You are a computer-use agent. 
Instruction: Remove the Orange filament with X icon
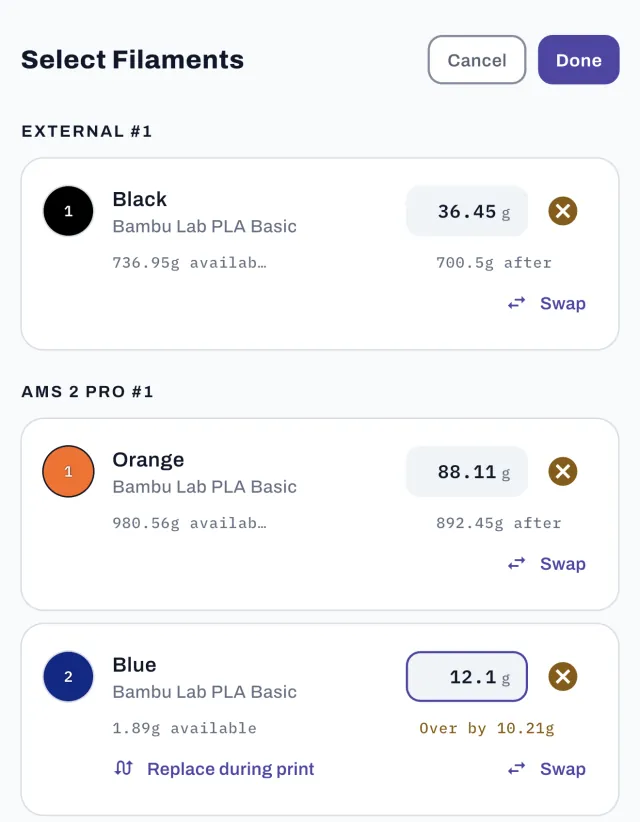(562, 471)
